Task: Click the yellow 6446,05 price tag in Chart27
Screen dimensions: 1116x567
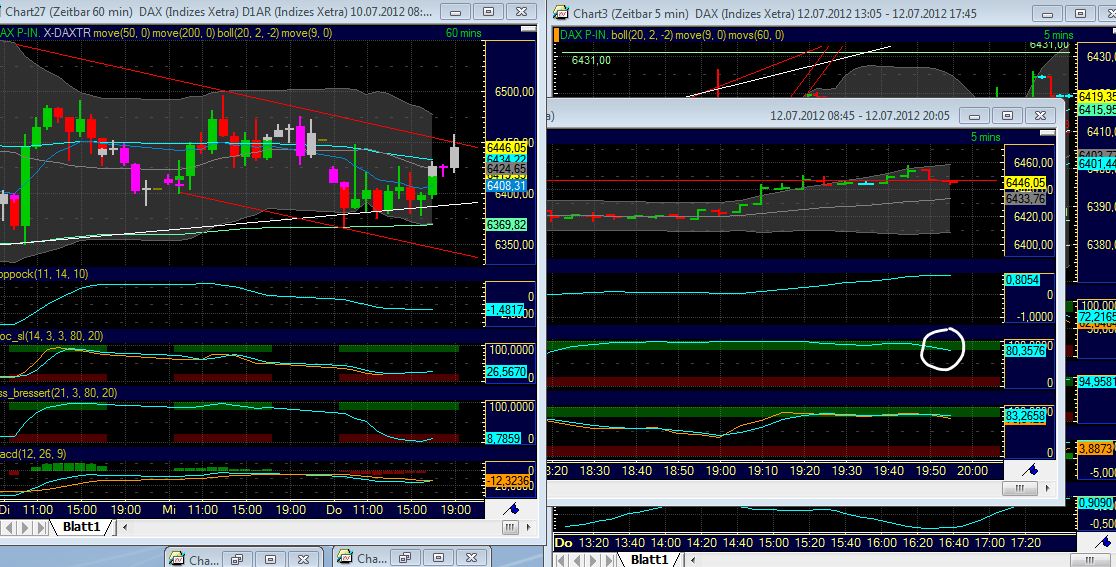Action: pos(506,147)
